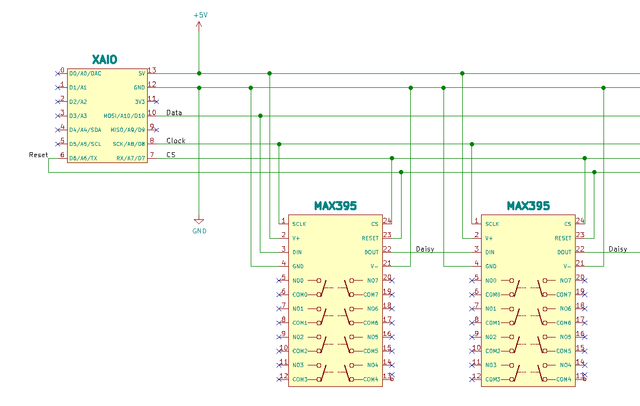Click the Clock net label
Viewport: 640px width, 406px height.
176,141
